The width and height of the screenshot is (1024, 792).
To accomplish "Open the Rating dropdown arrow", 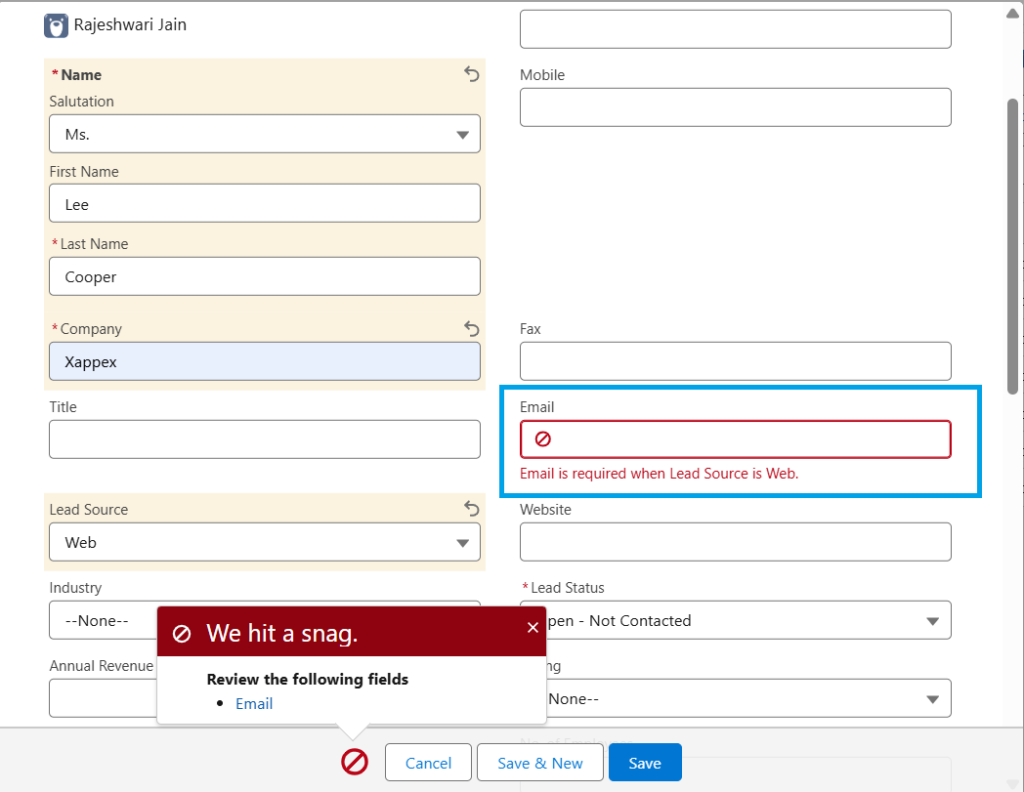I will pyautogui.click(x=932, y=699).
